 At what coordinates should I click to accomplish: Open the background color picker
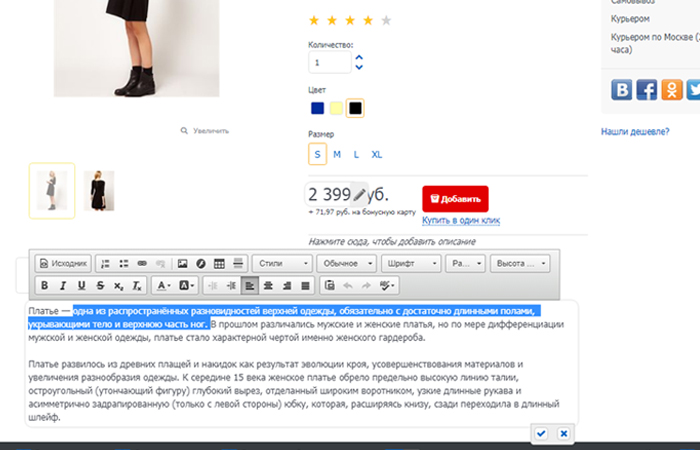tap(186, 286)
